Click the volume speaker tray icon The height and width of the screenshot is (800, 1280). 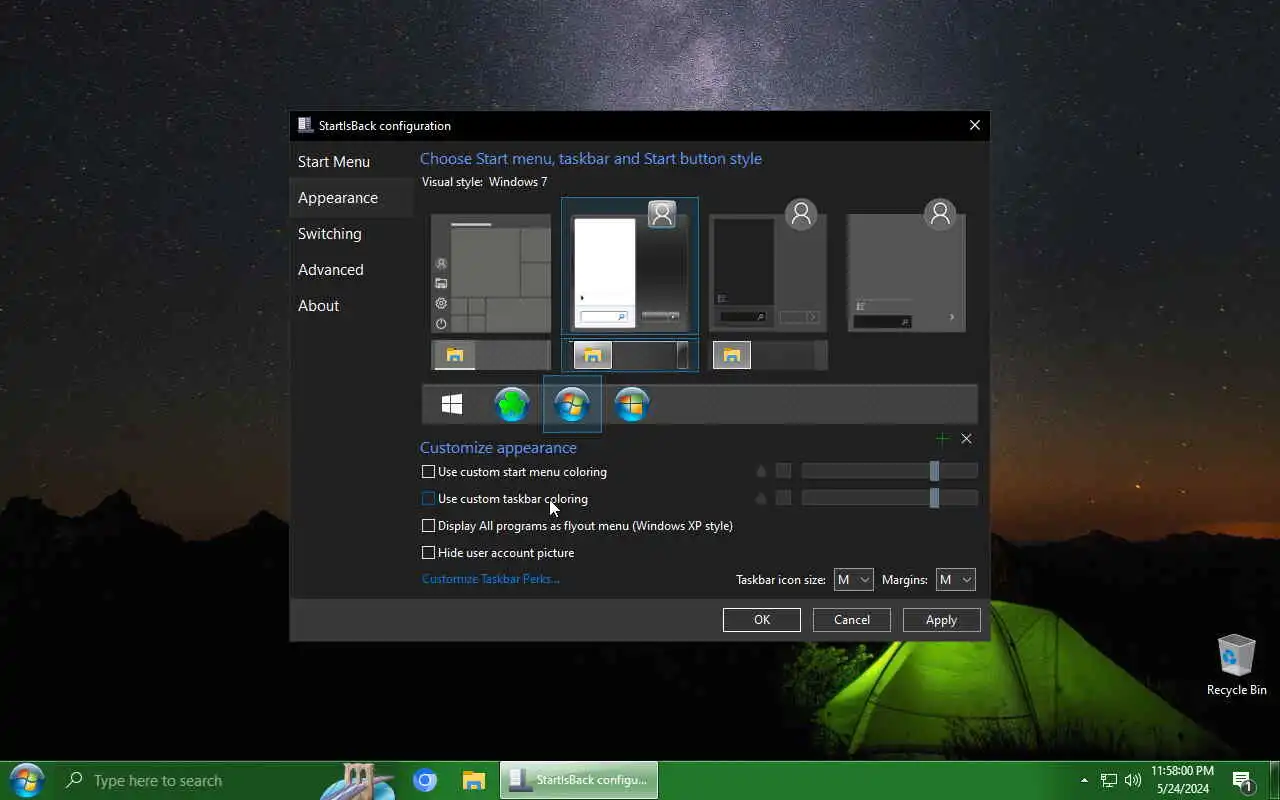pos(1133,780)
